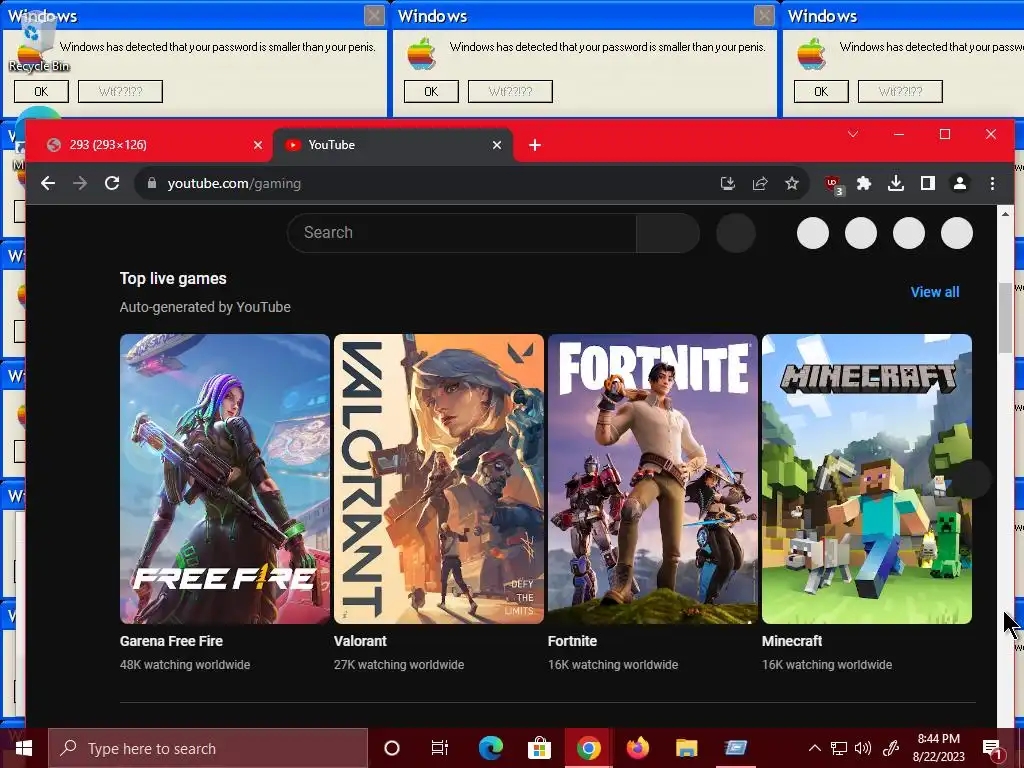
Task: Open a new tab with the plus button
Action: tap(535, 145)
